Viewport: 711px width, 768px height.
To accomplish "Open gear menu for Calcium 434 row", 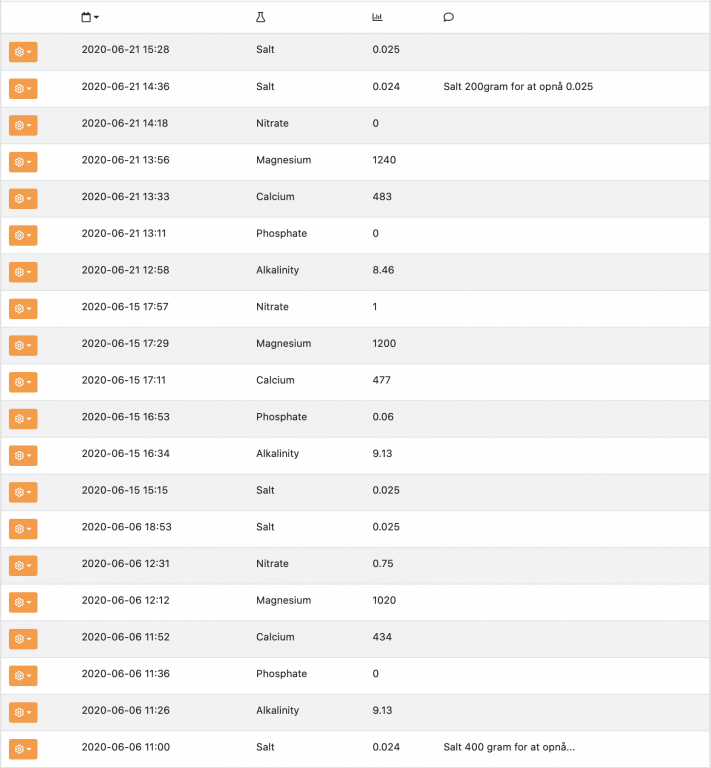I will click(x=23, y=639).
